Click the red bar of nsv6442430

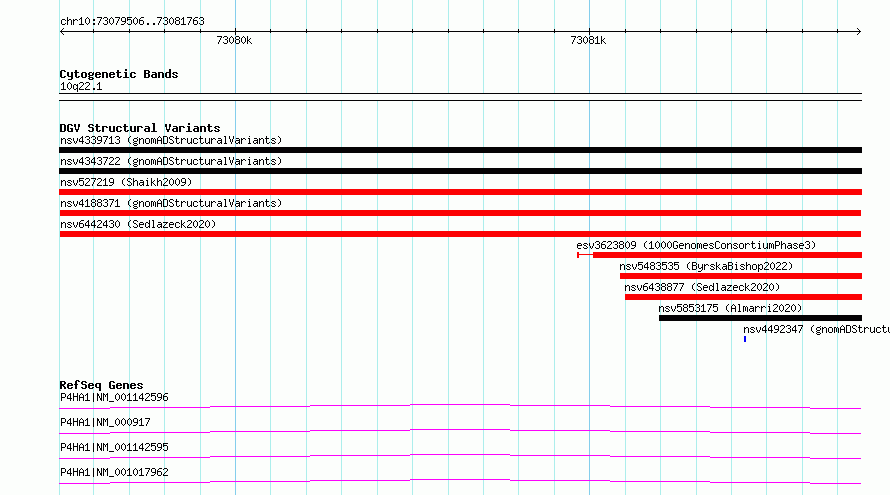point(460,234)
